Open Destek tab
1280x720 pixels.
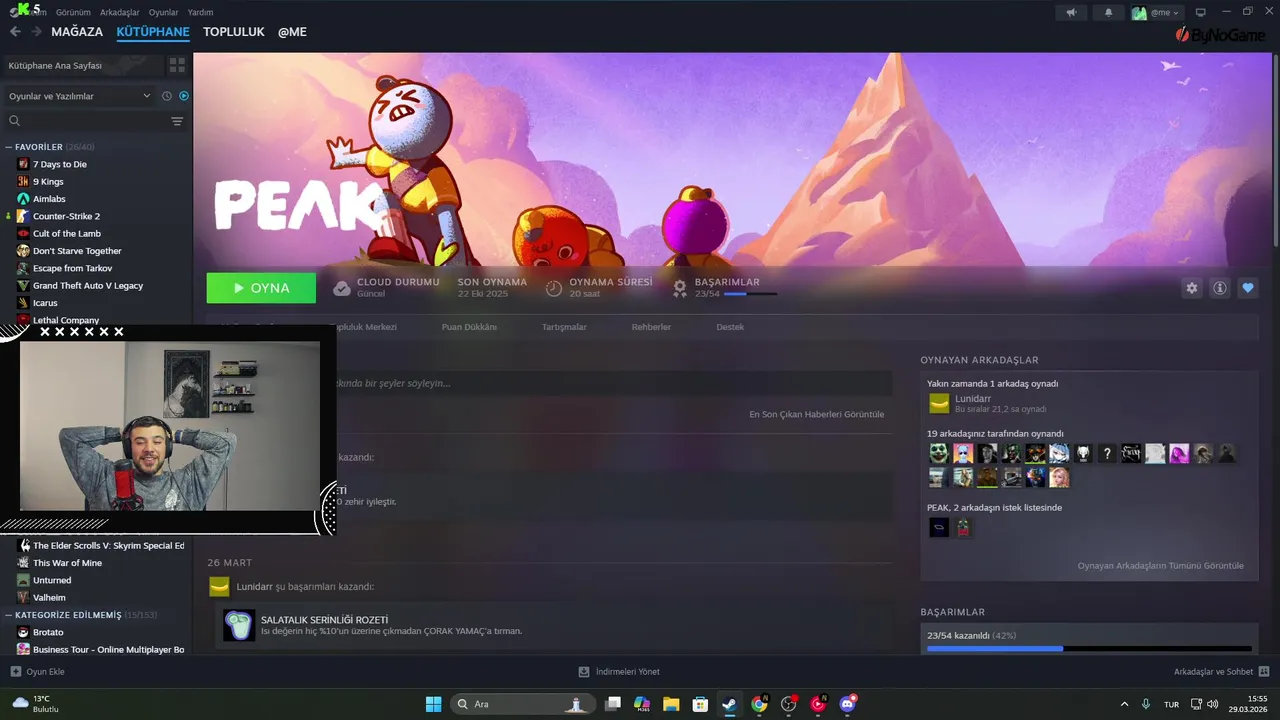tap(730, 327)
